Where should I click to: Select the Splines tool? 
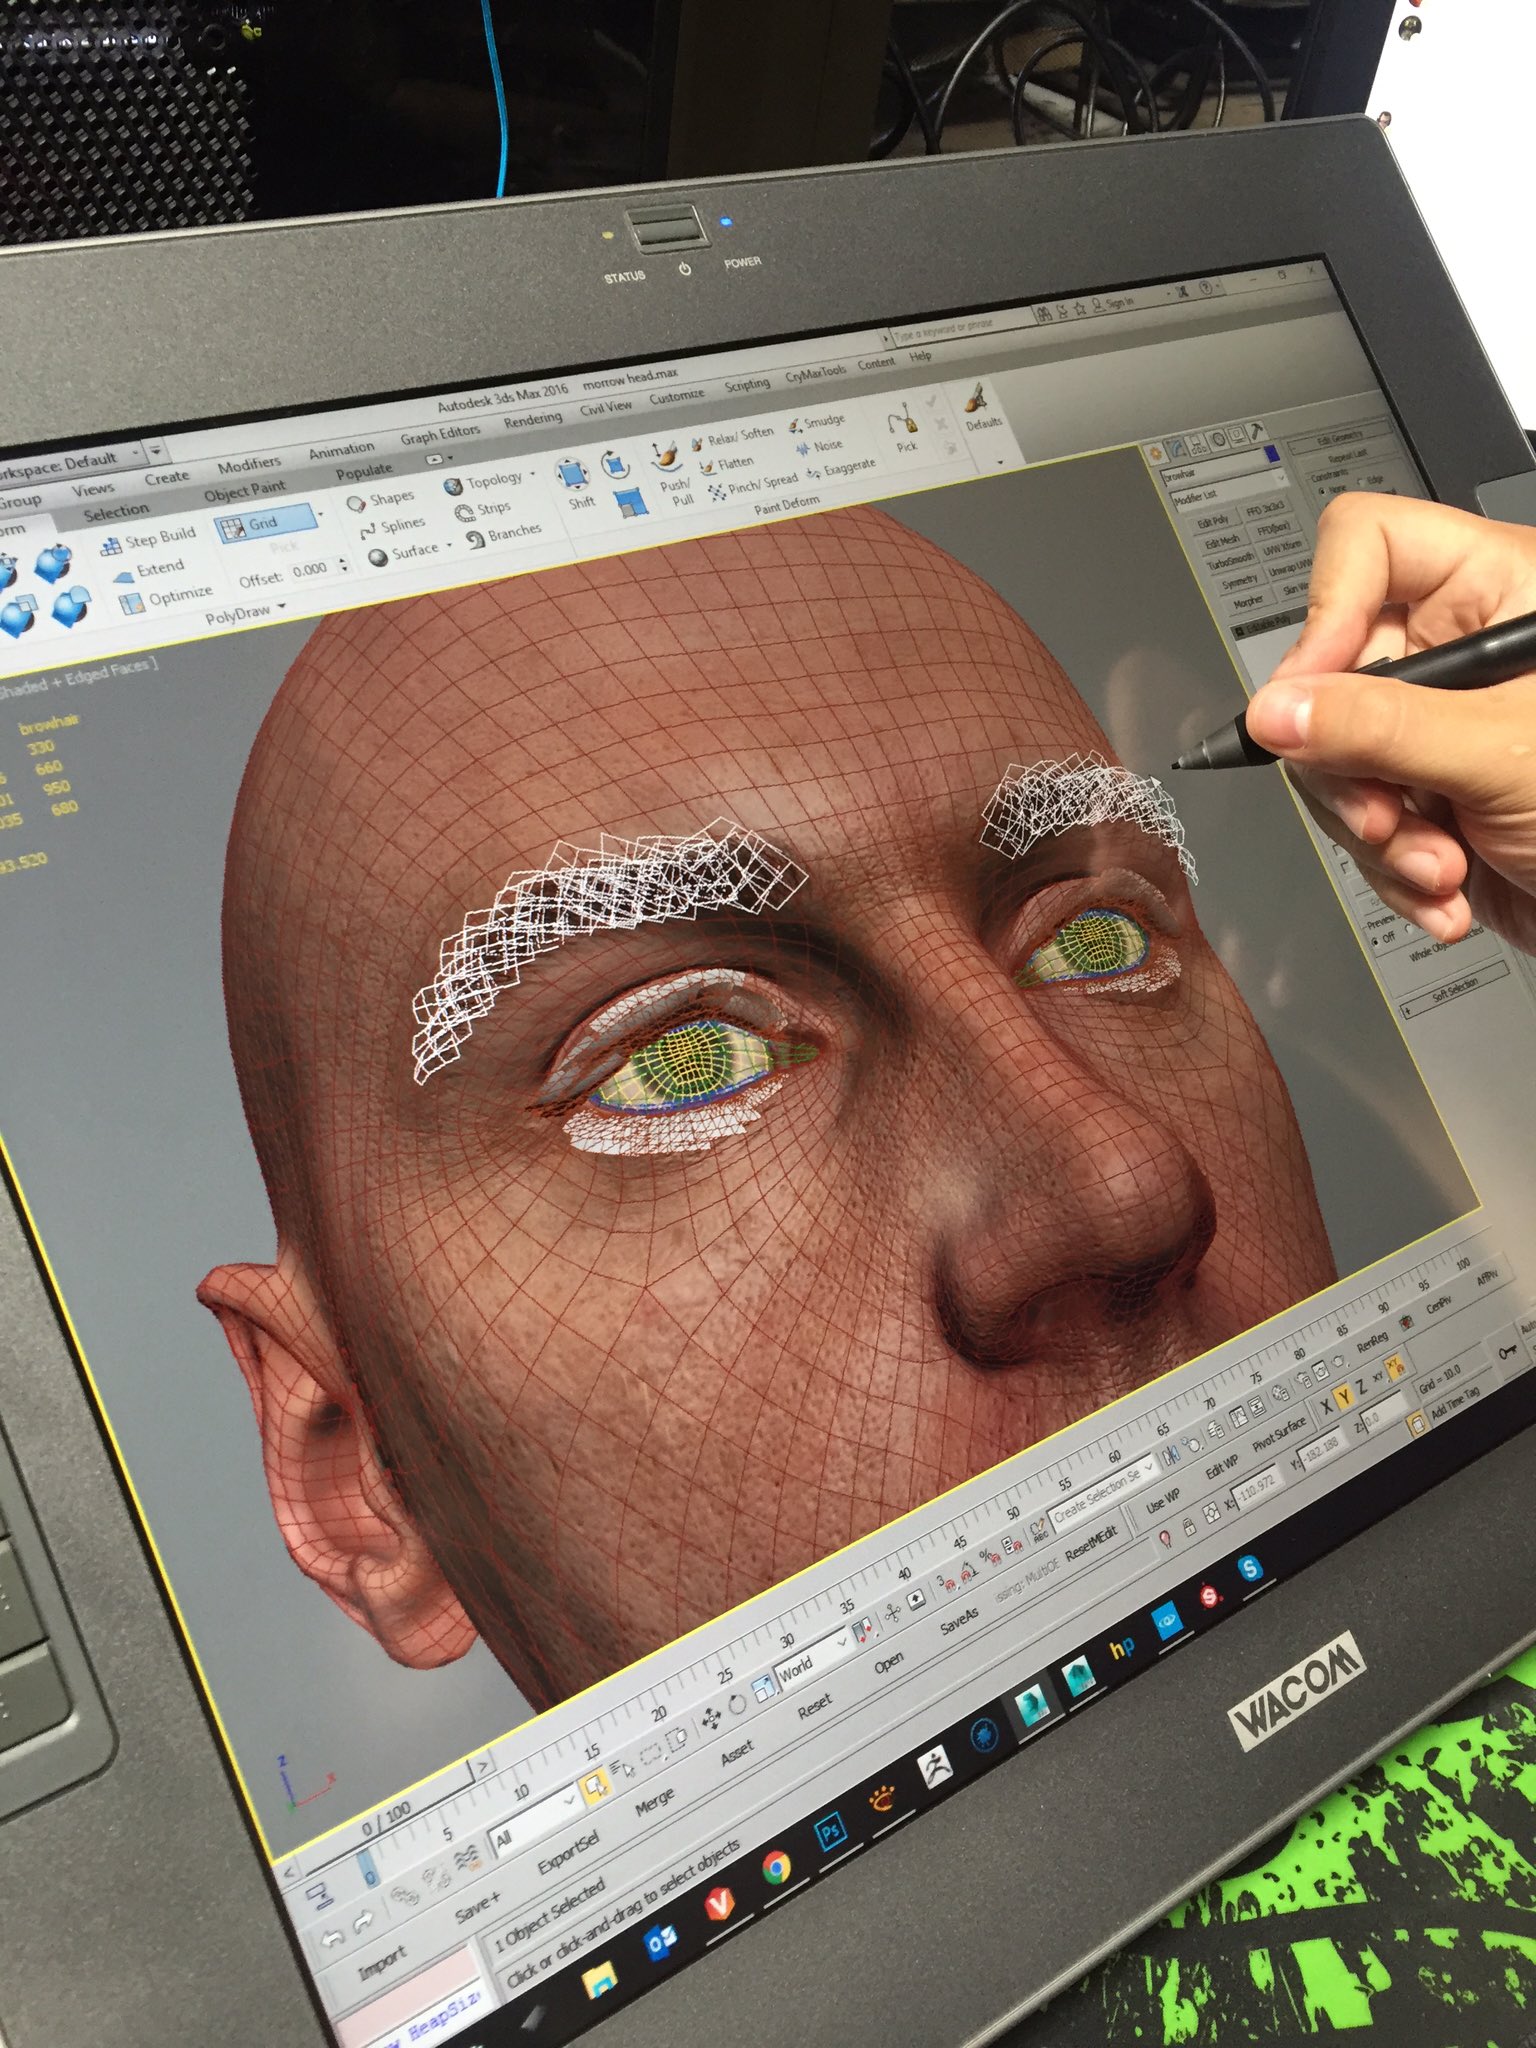pos(393,527)
